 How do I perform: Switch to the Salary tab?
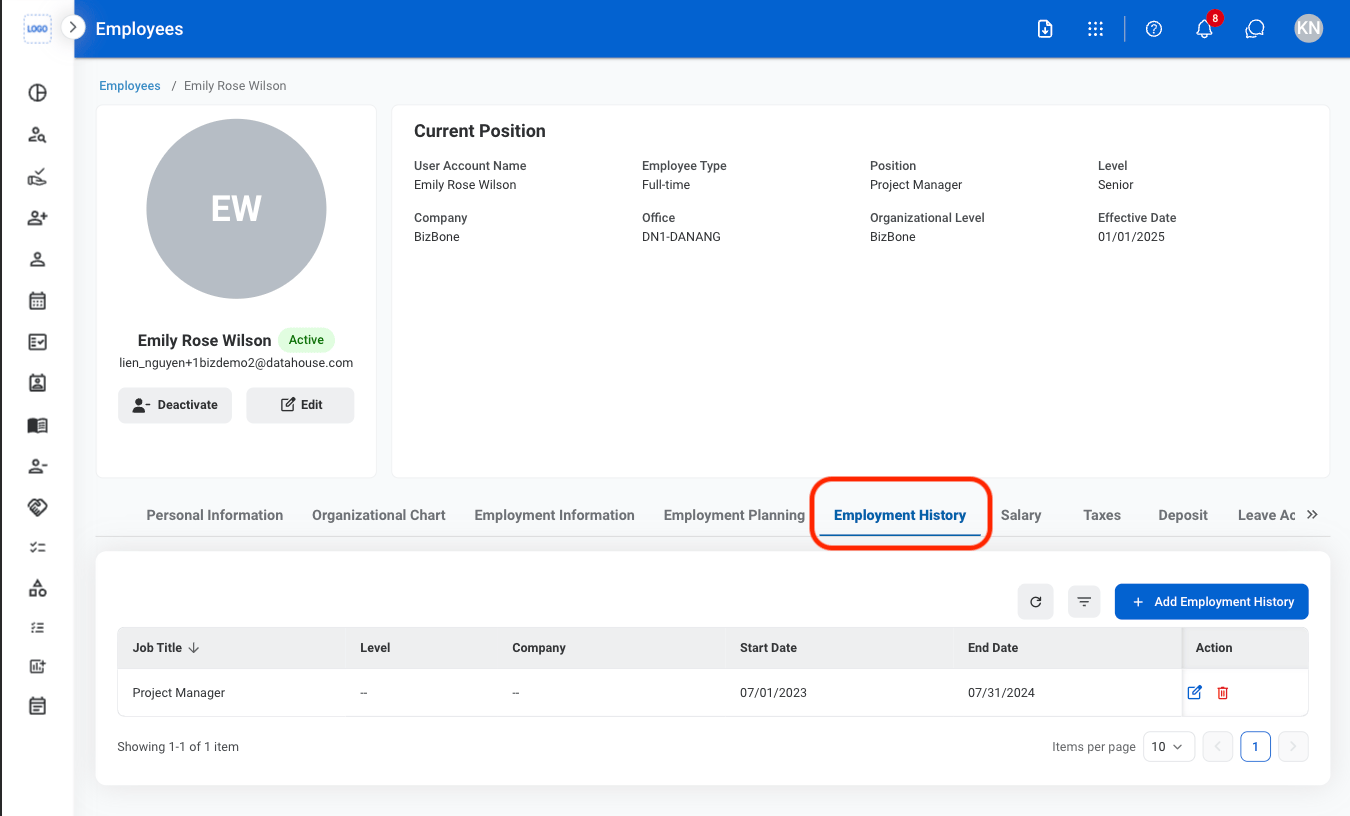click(1021, 515)
